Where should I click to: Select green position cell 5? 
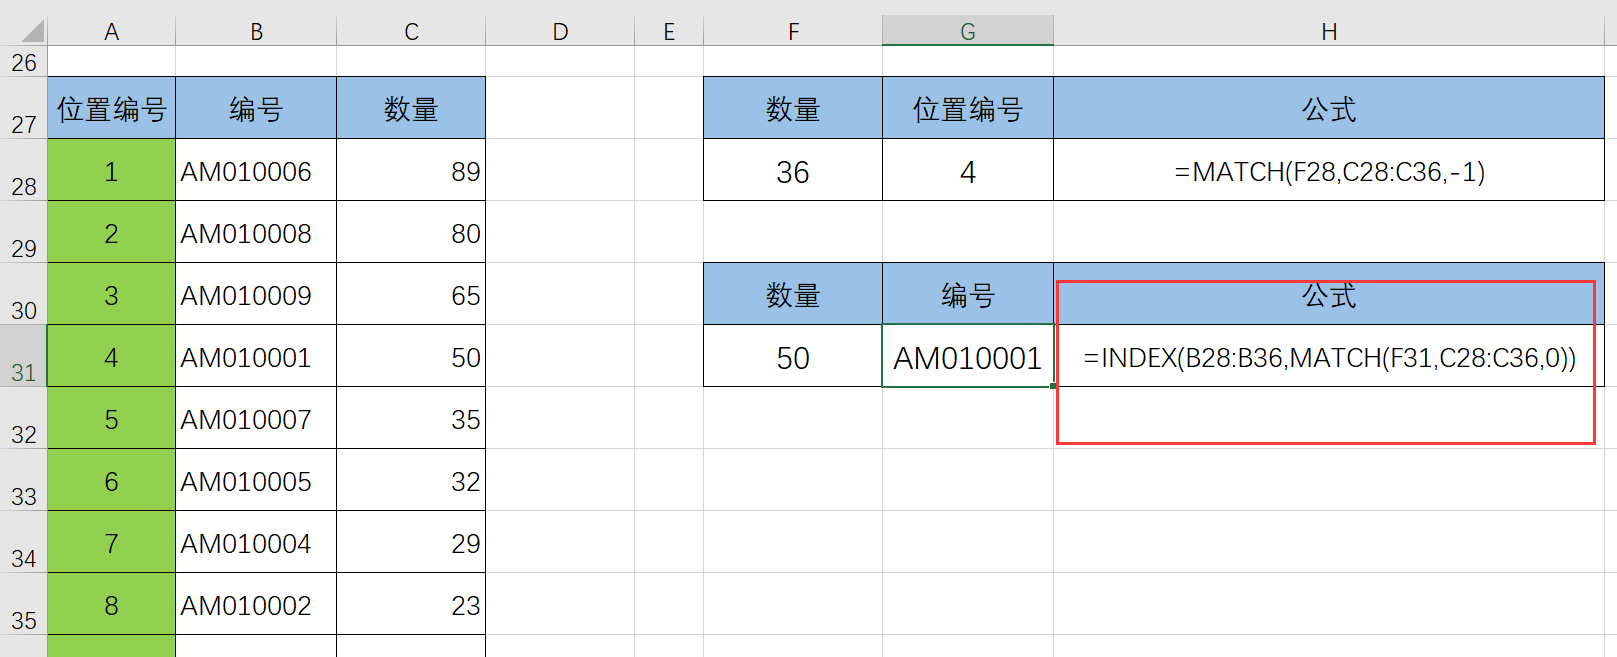pos(111,418)
